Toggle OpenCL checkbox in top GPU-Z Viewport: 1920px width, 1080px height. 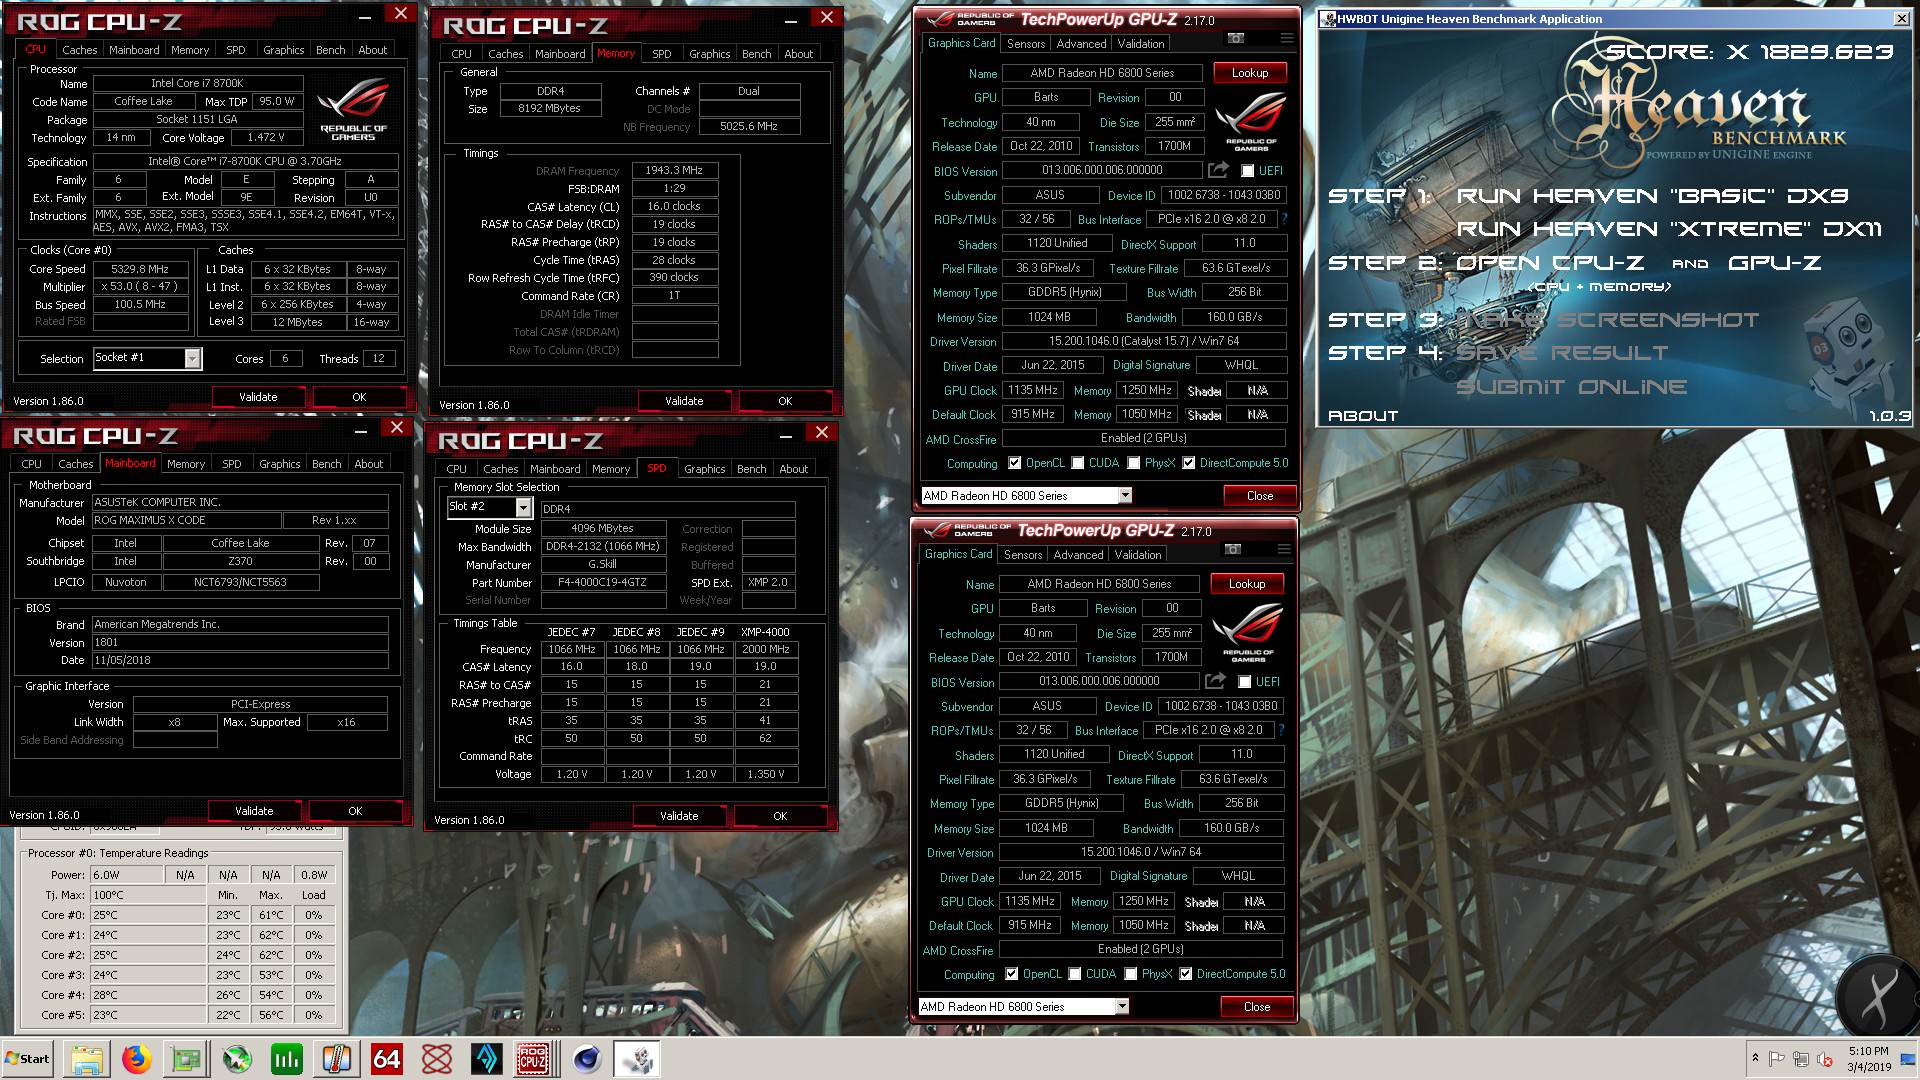pos(1015,463)
